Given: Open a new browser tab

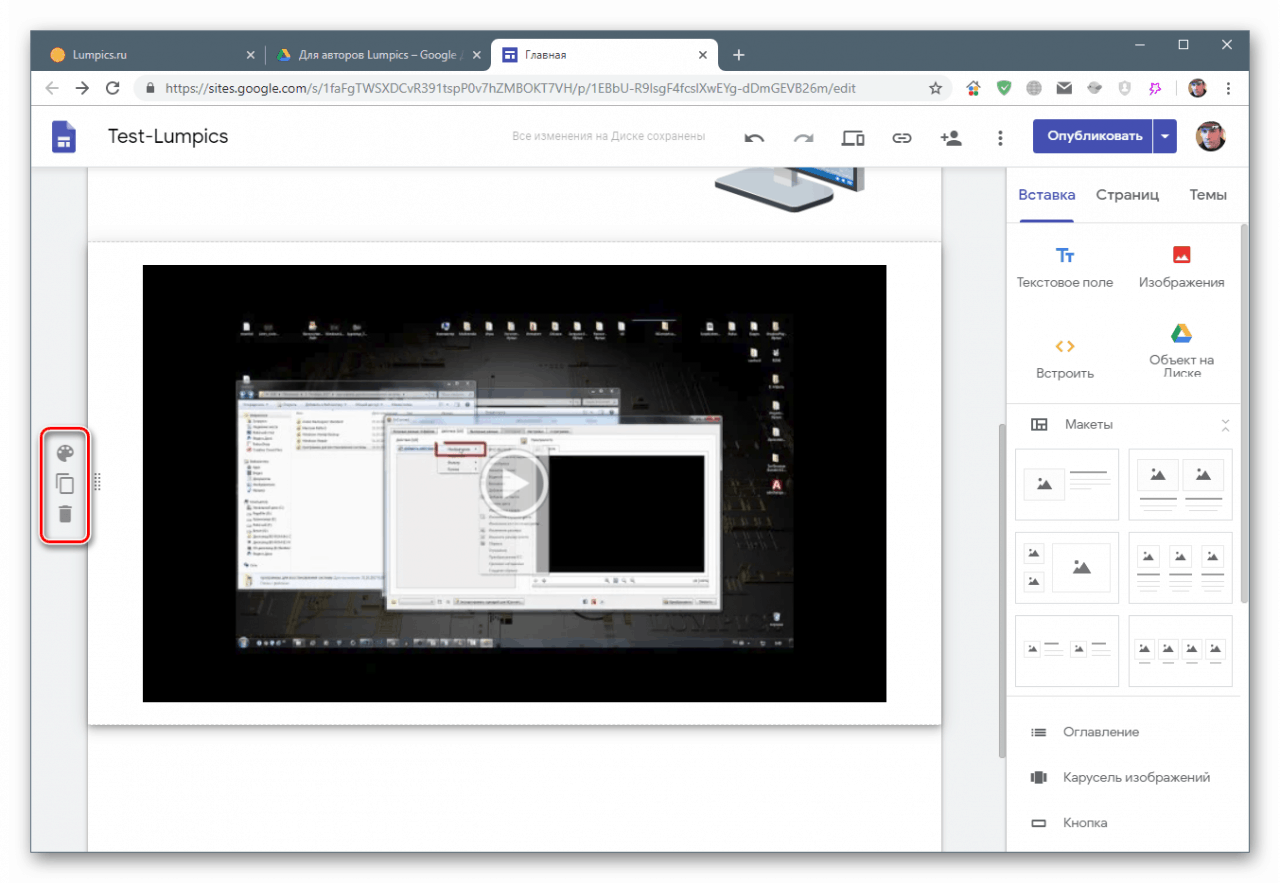Looking at the screenshot, I should coord(738,55).
